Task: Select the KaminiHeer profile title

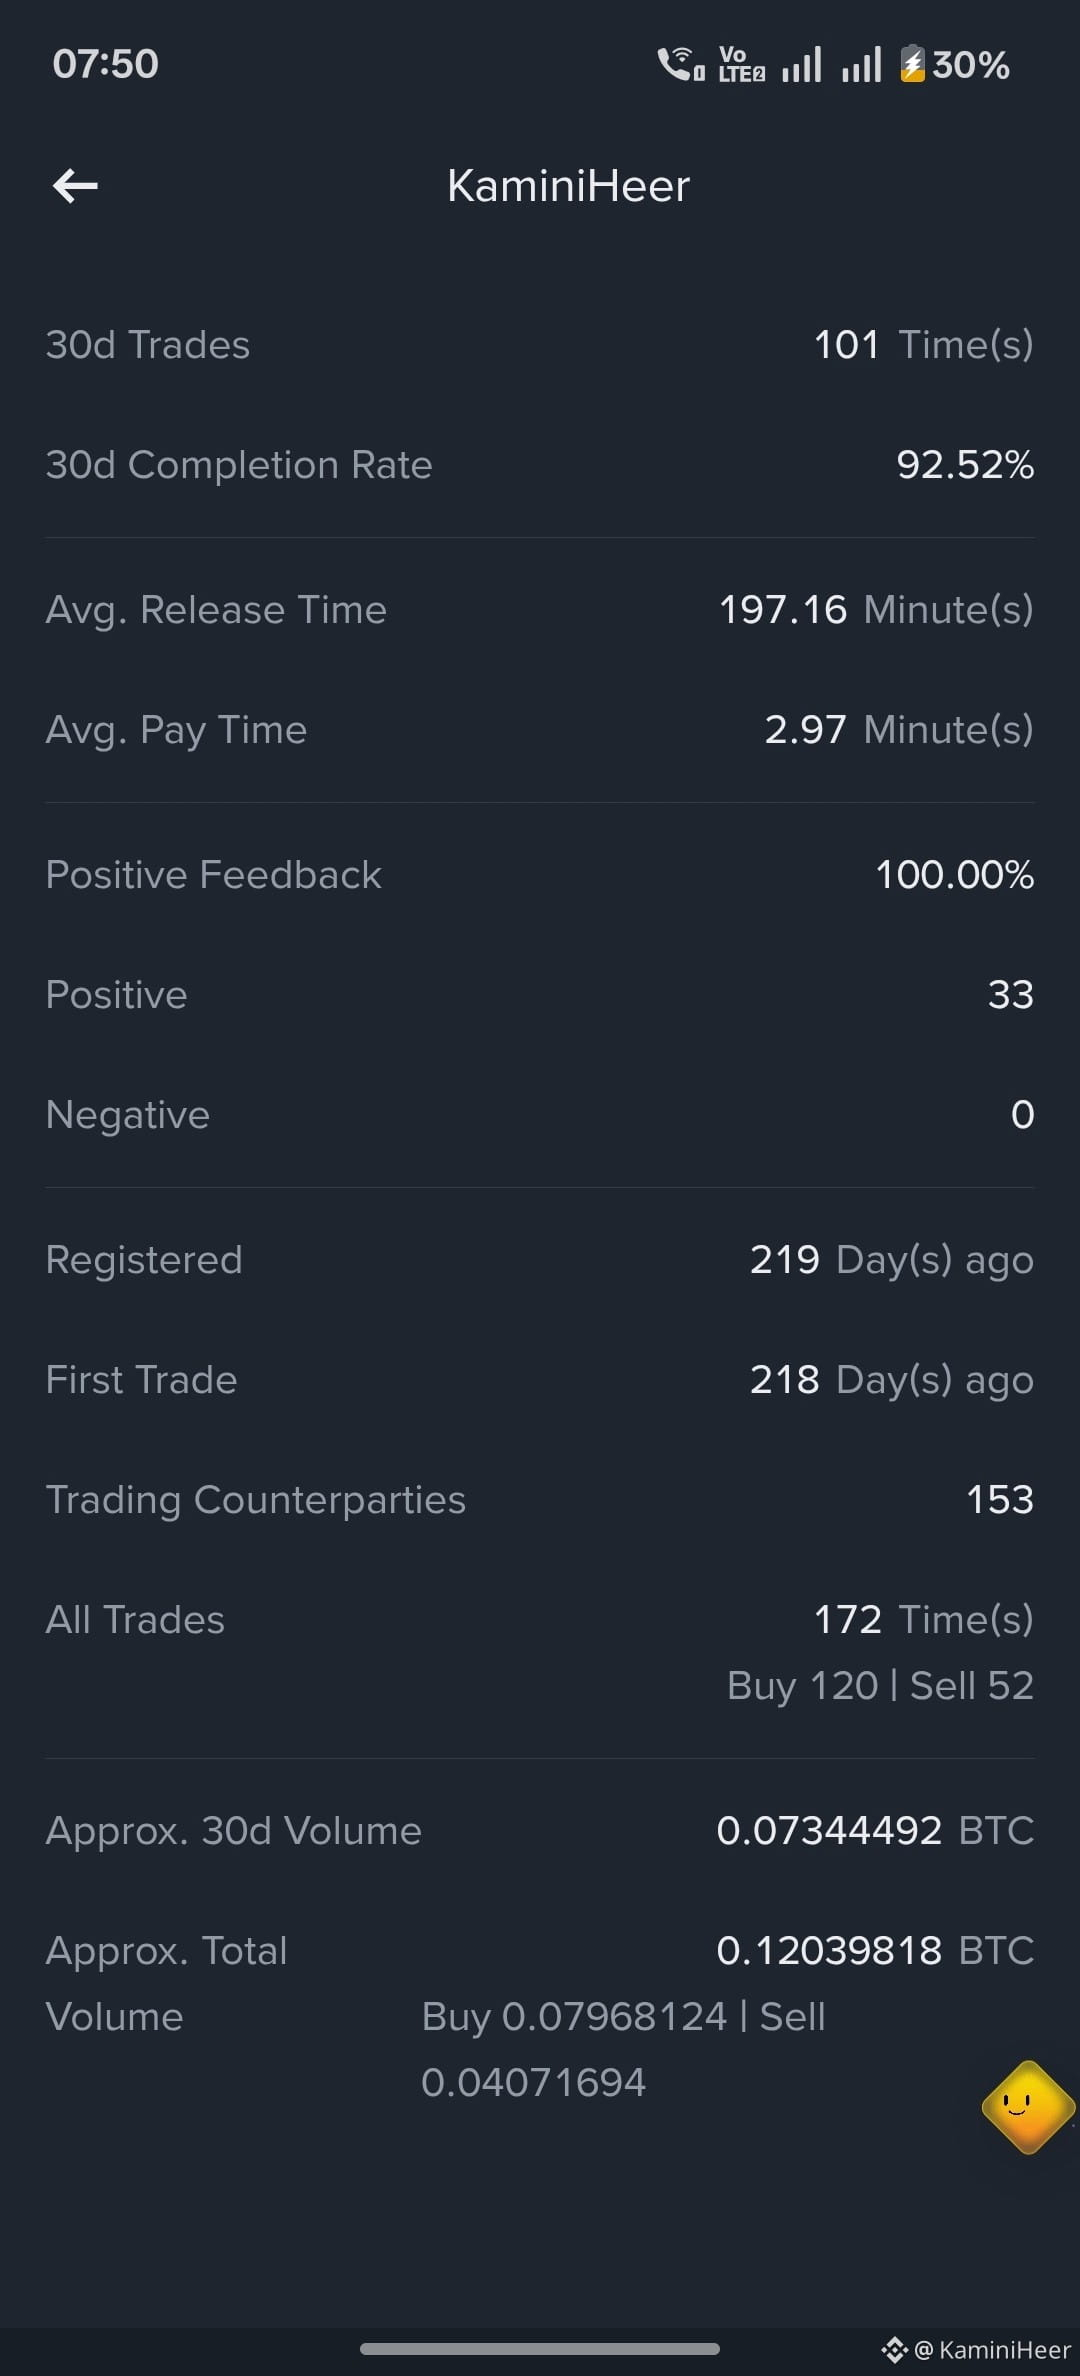Action: [x=568, y=186]
